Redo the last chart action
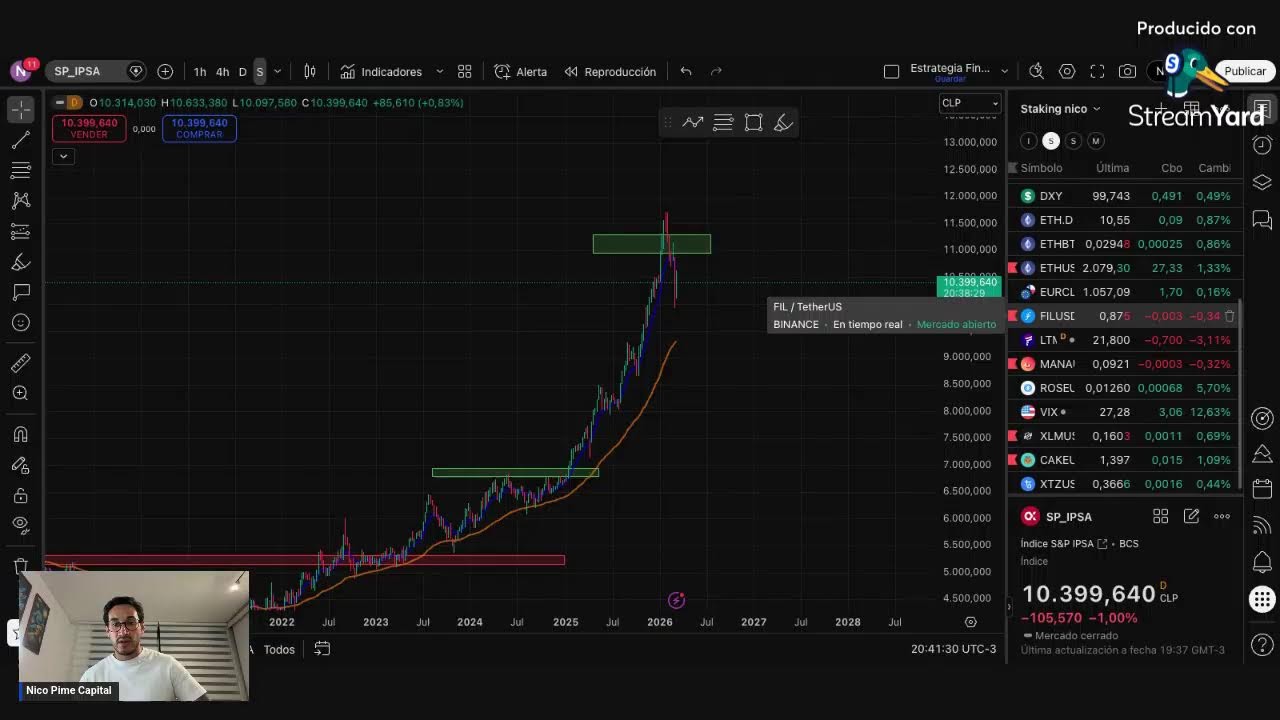Viewport: 1280px width, 720px height. click(x=716, y=71)
